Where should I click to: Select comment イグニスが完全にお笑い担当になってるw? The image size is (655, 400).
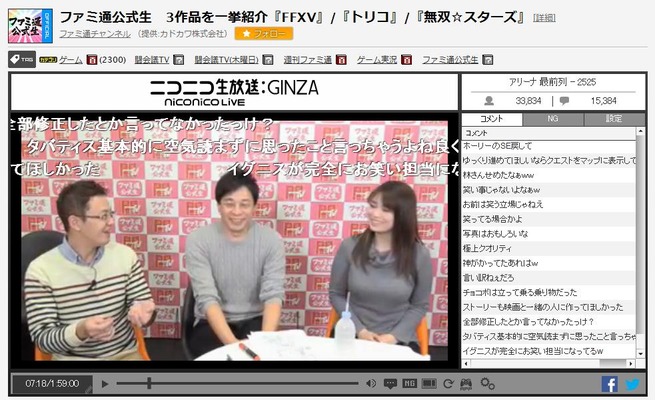(548, 351)
